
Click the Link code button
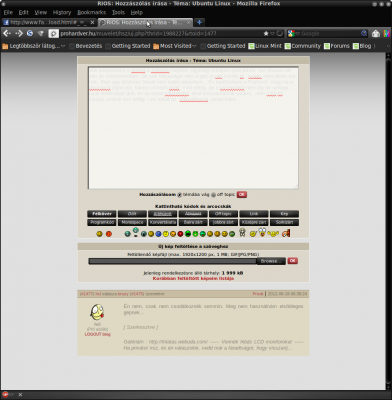pyautogui.click(x=254, y=214)
